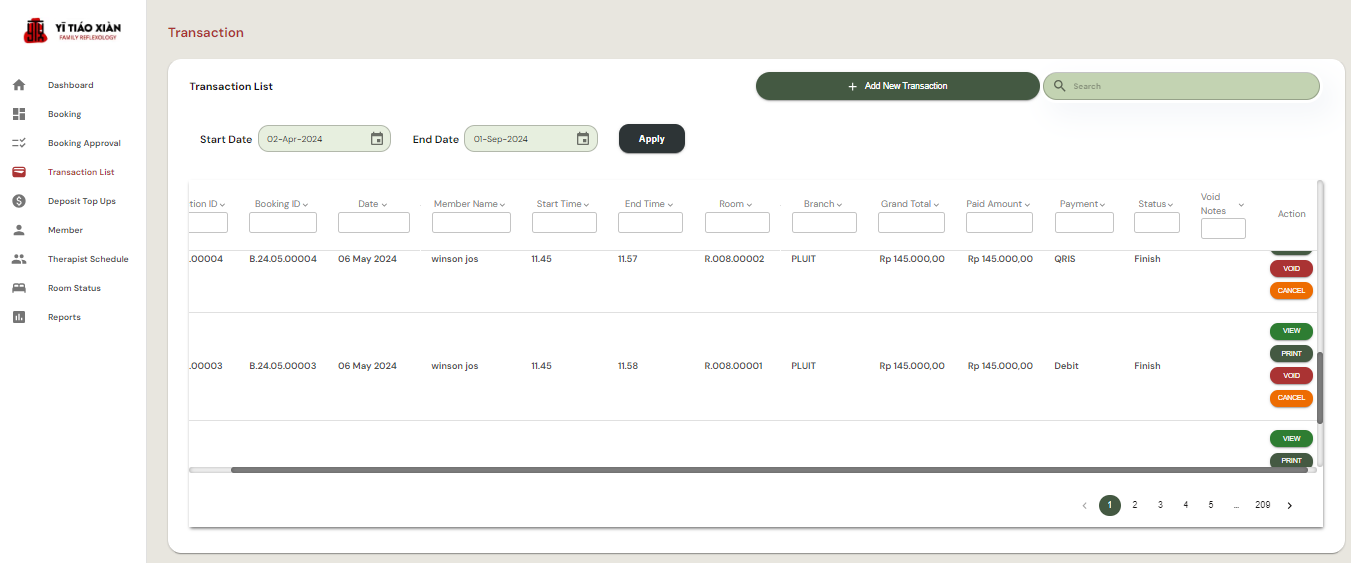The height and width of the screenshot is (563, 1351).
Task: Expand the Member Name column sort arrow
Action: tap(502, 205)
